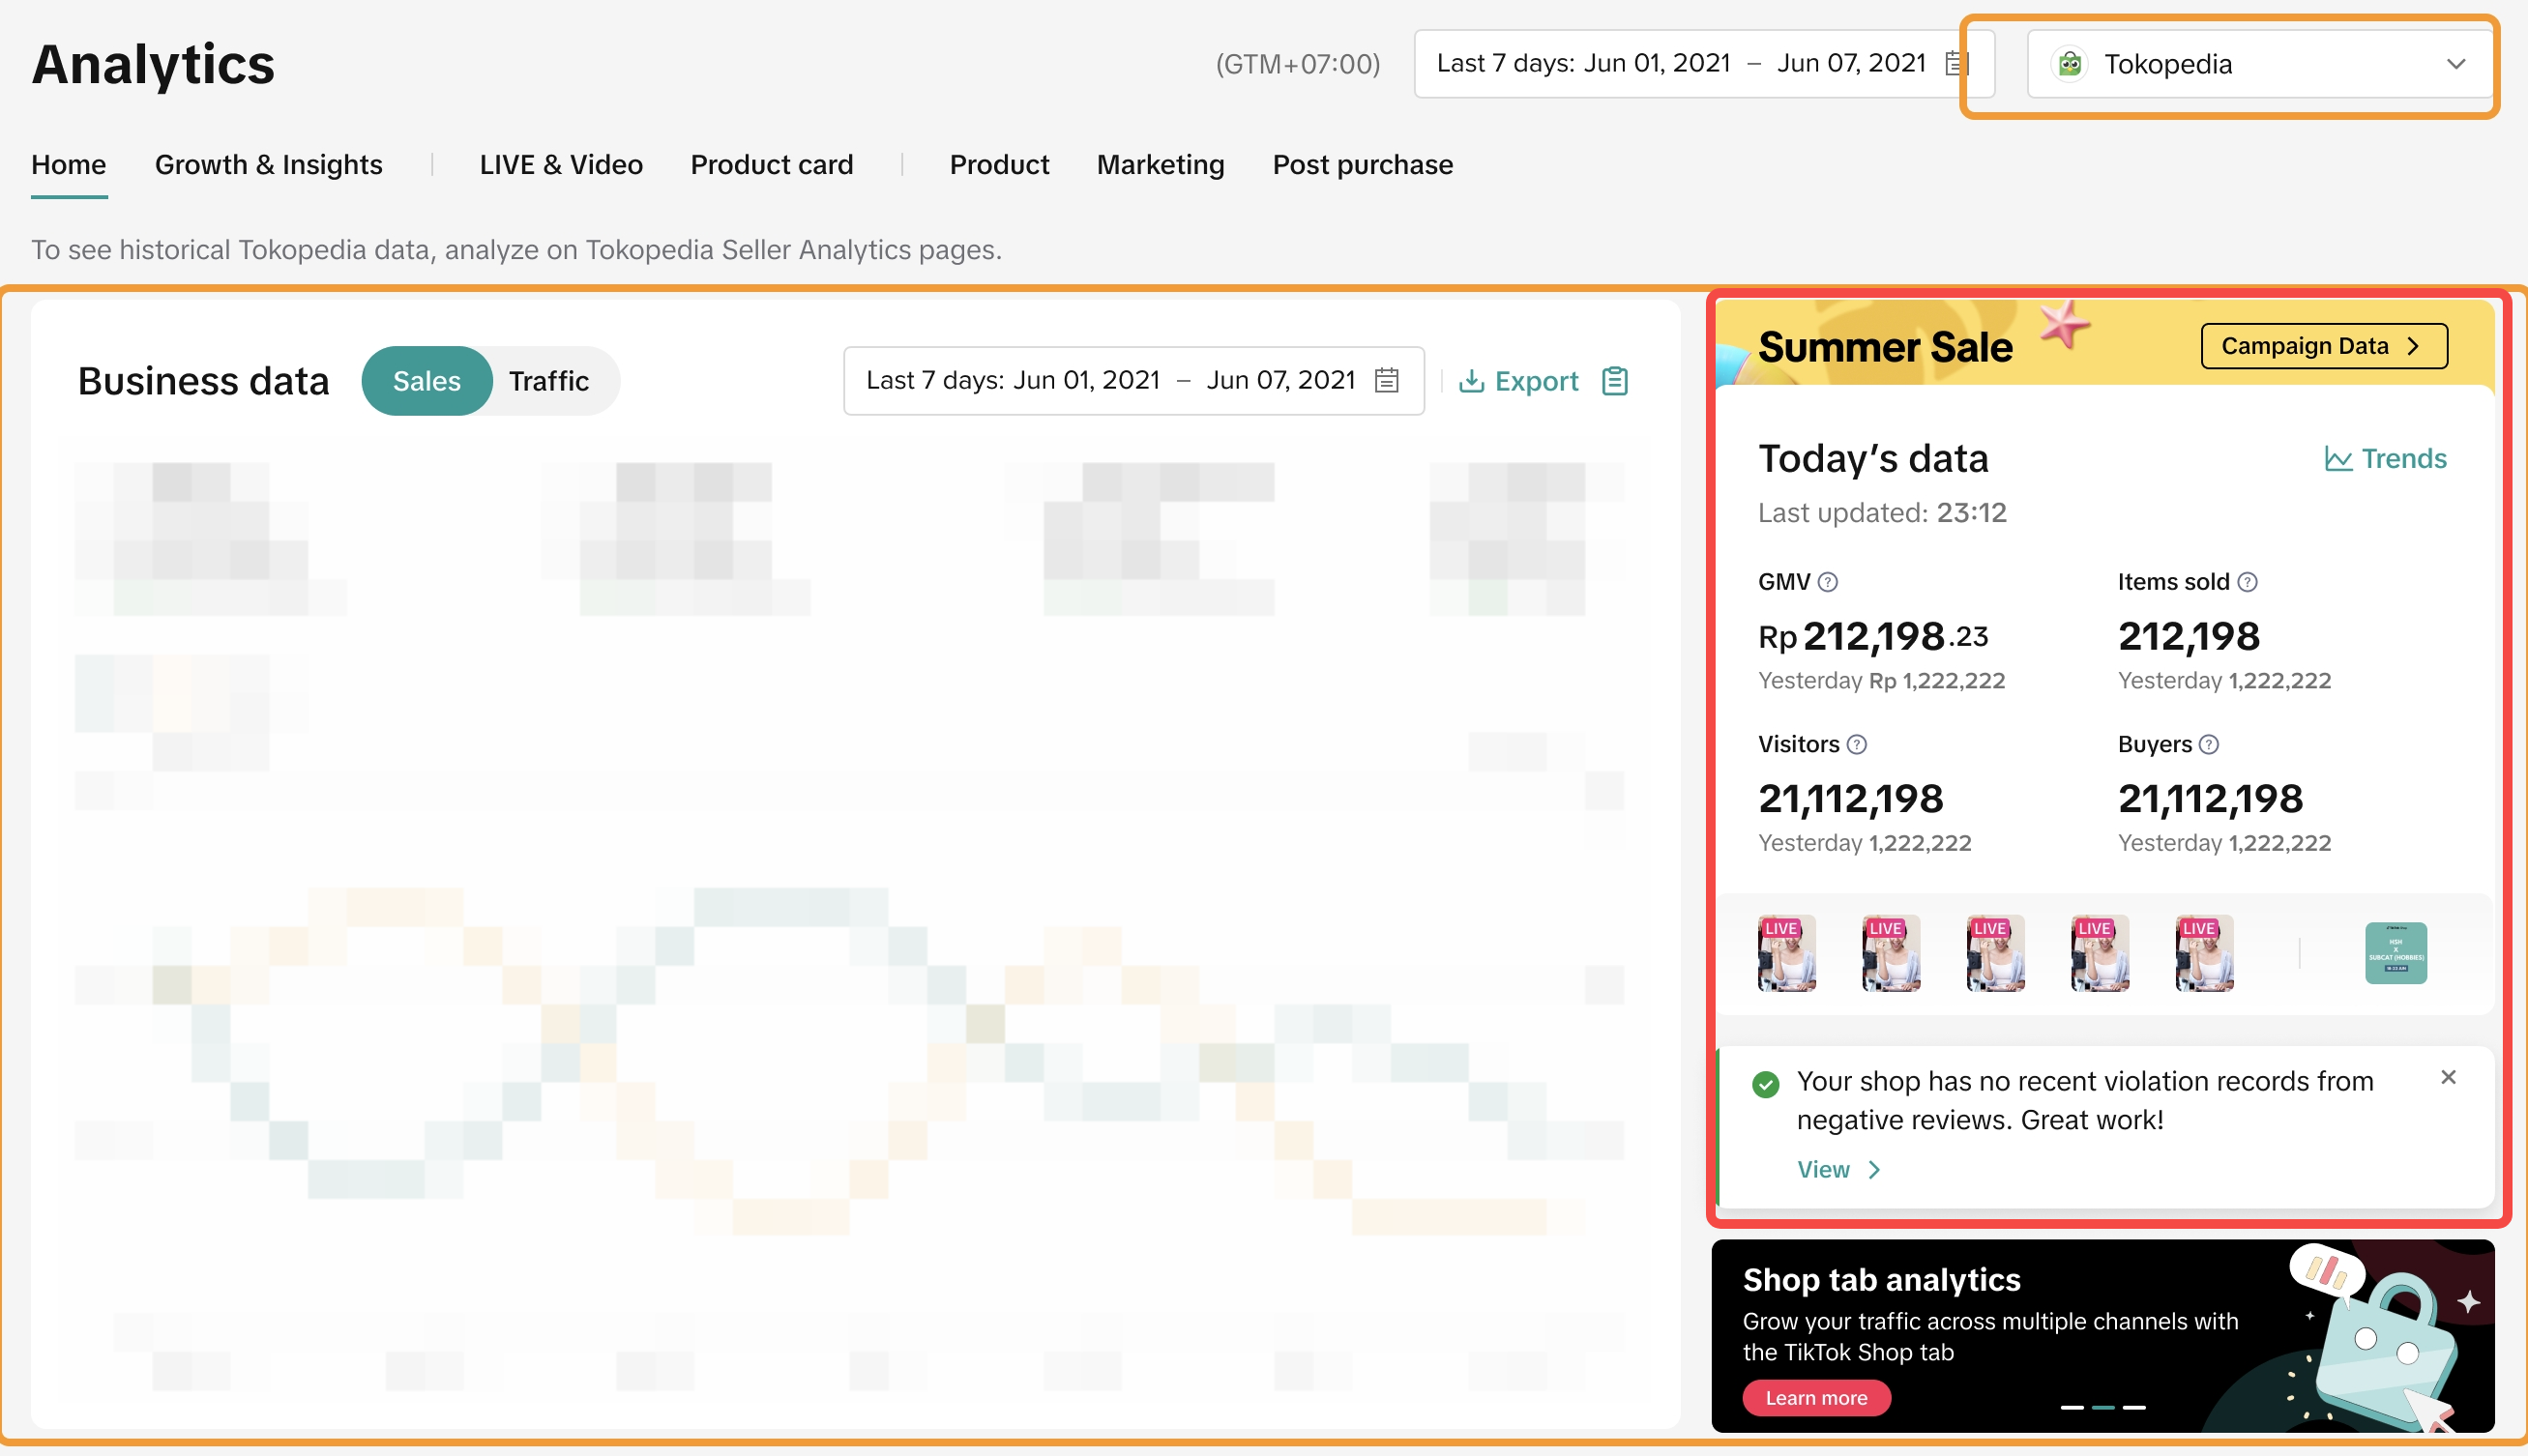Click the Items sold info icon
Screen dimensions: 2528x1456
2247,582
